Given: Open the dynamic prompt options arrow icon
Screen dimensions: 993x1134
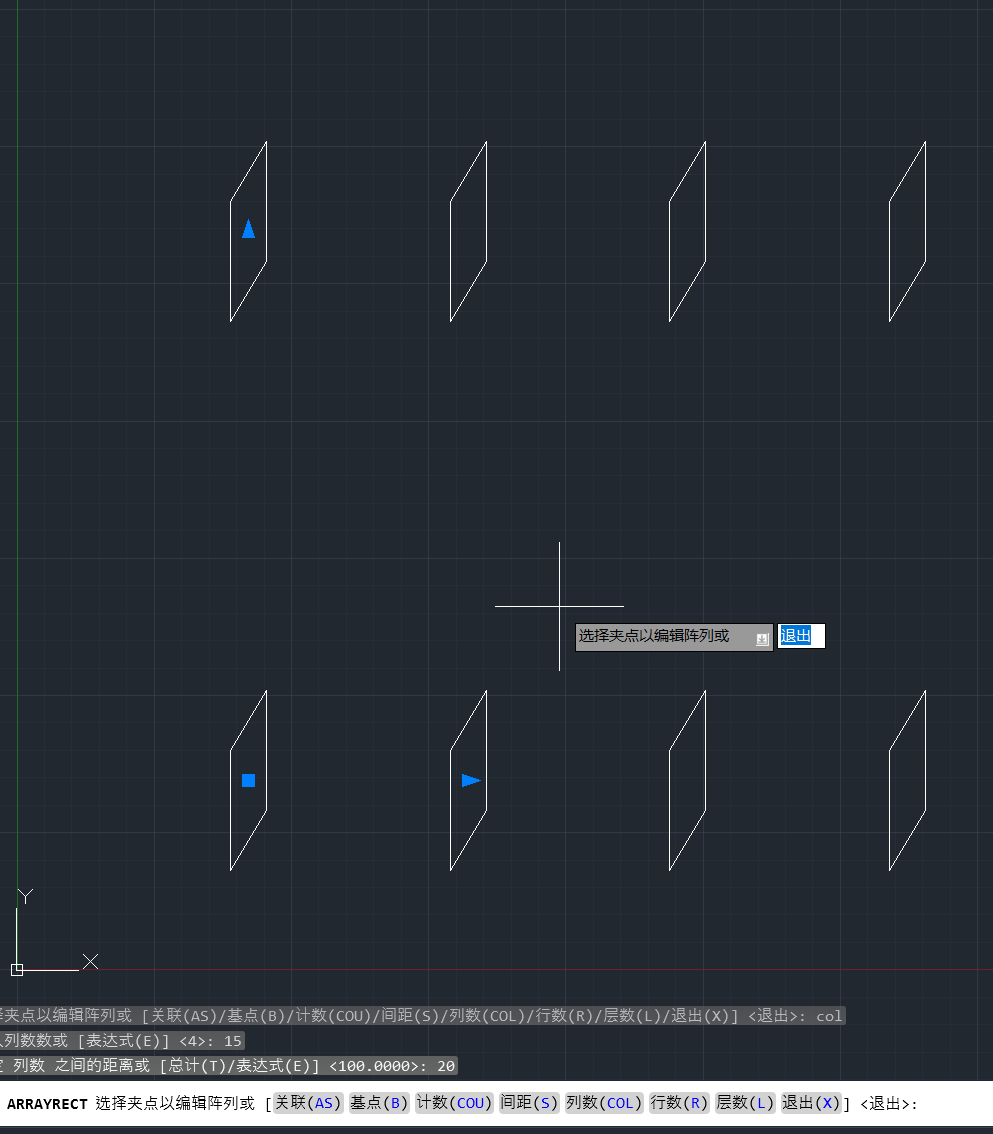Looking at the screenshot, I should click(x=762, y=639).
